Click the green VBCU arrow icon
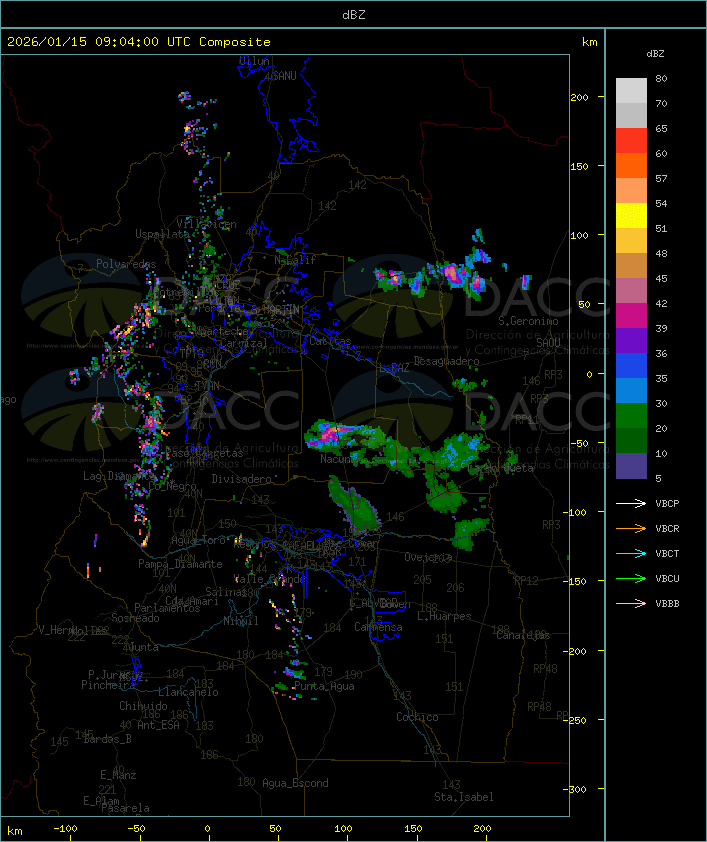Image resolution: width=707 pixels, height=842 pixels. [x=631, y=579]
